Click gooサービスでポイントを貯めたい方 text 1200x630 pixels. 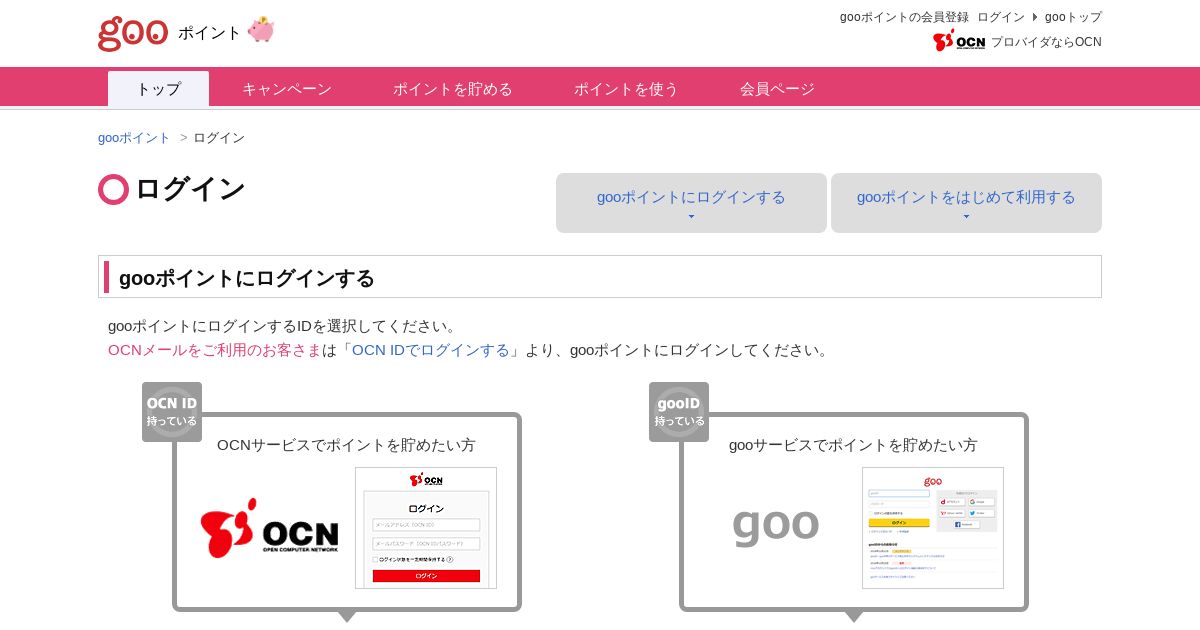click(x=853, y=445)
